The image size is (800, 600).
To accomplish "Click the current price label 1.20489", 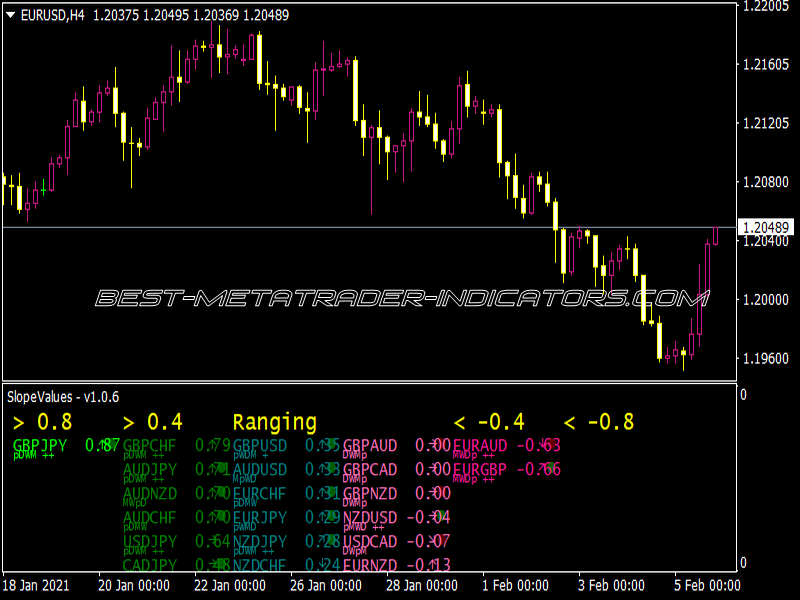I will point(766,228).
